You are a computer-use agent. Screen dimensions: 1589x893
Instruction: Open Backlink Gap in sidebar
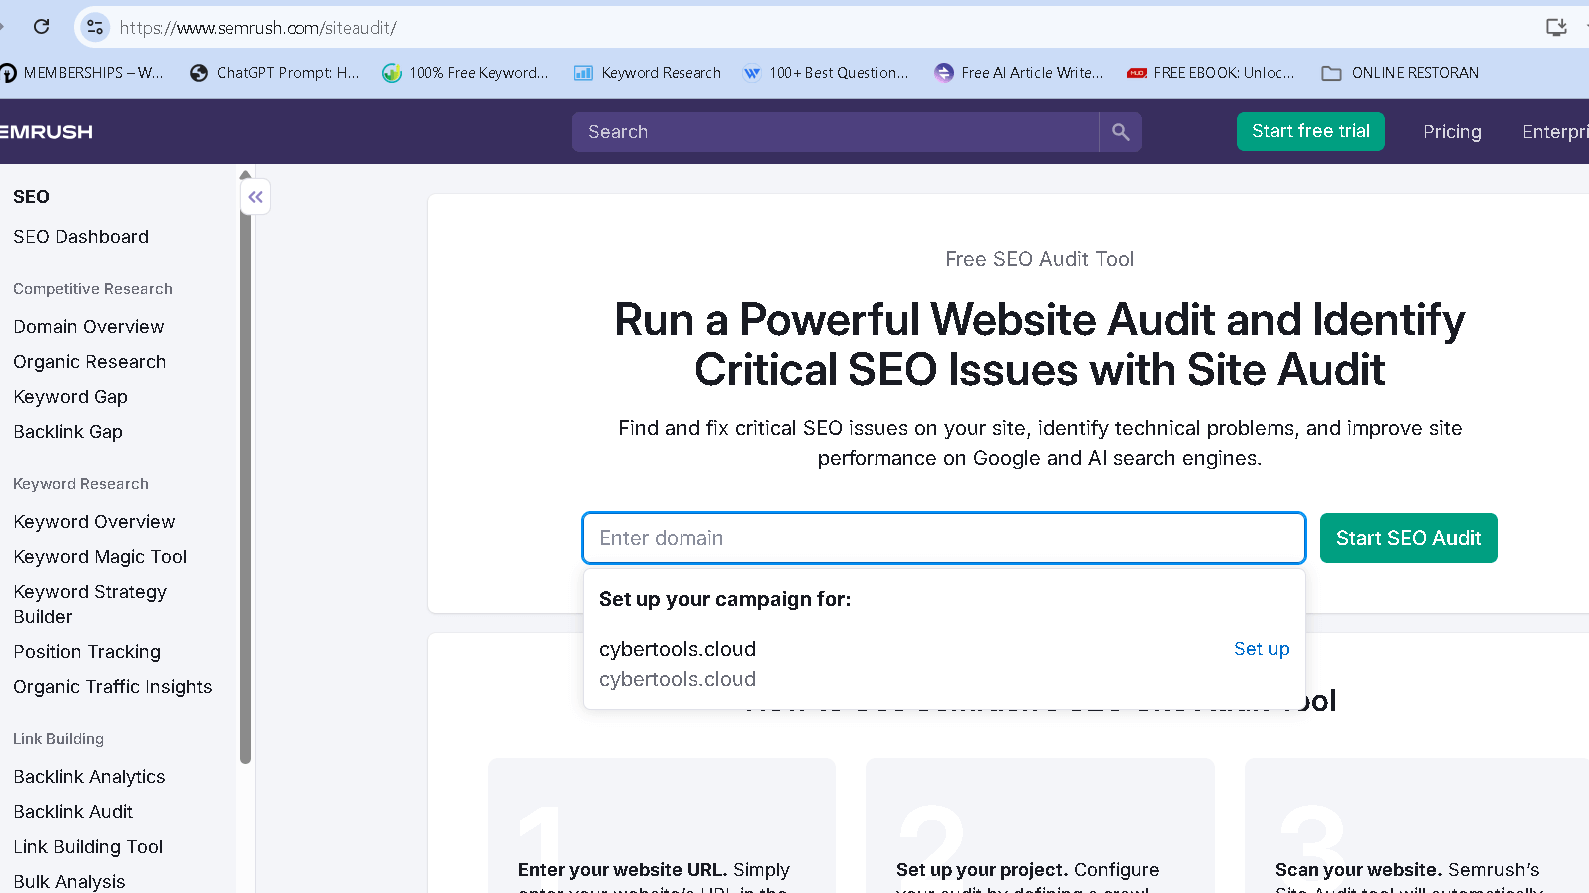(x=68, y=432)
